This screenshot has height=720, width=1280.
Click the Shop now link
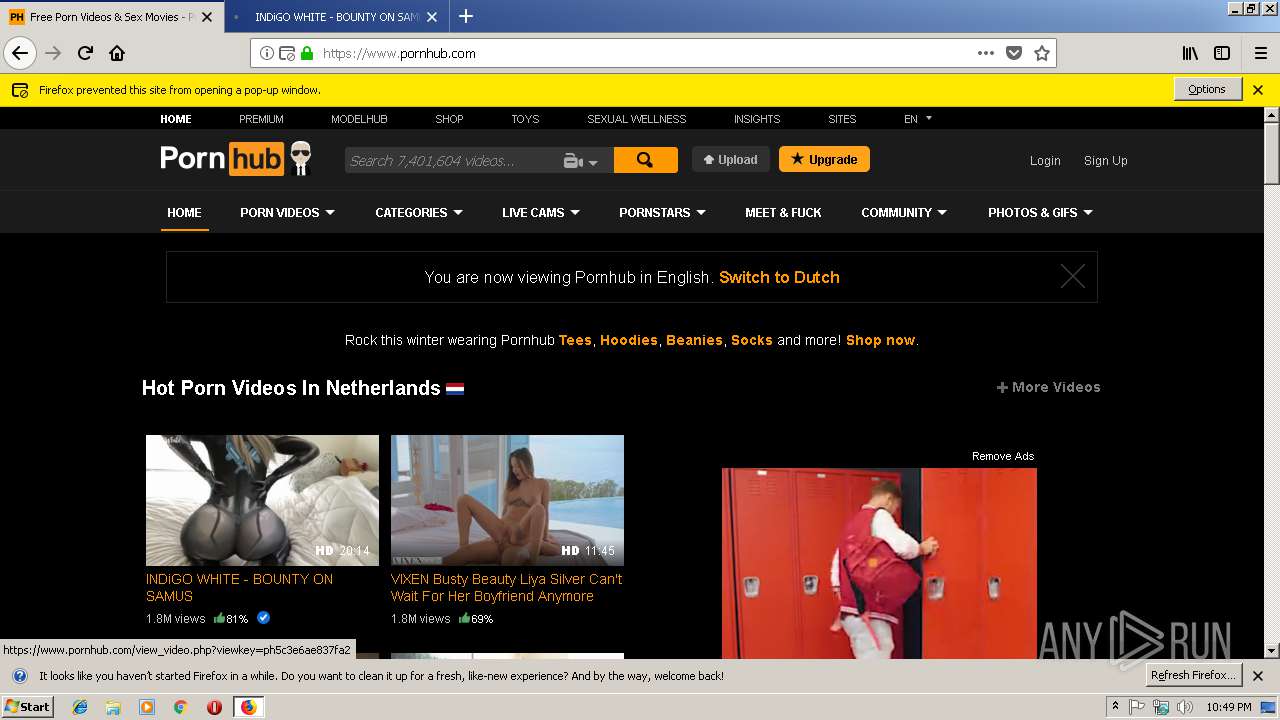click(880, 340)
